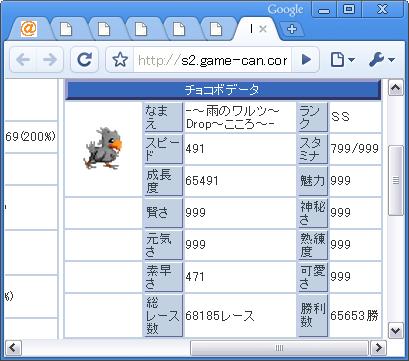Open the page menu dropdown
The image size is (409, 361).
(342, 60)
